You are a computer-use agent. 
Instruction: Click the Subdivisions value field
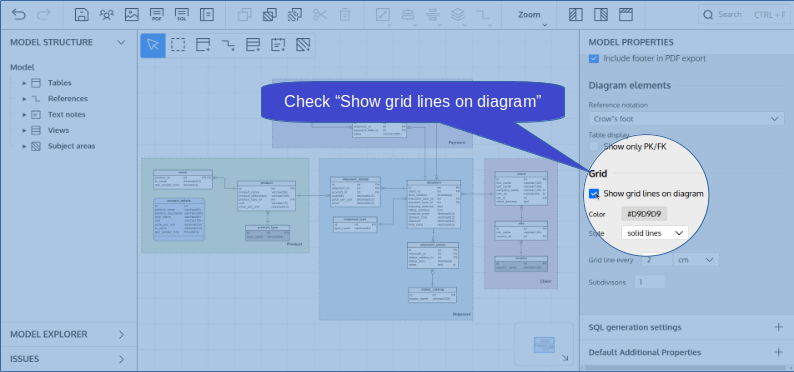point(650,282)
